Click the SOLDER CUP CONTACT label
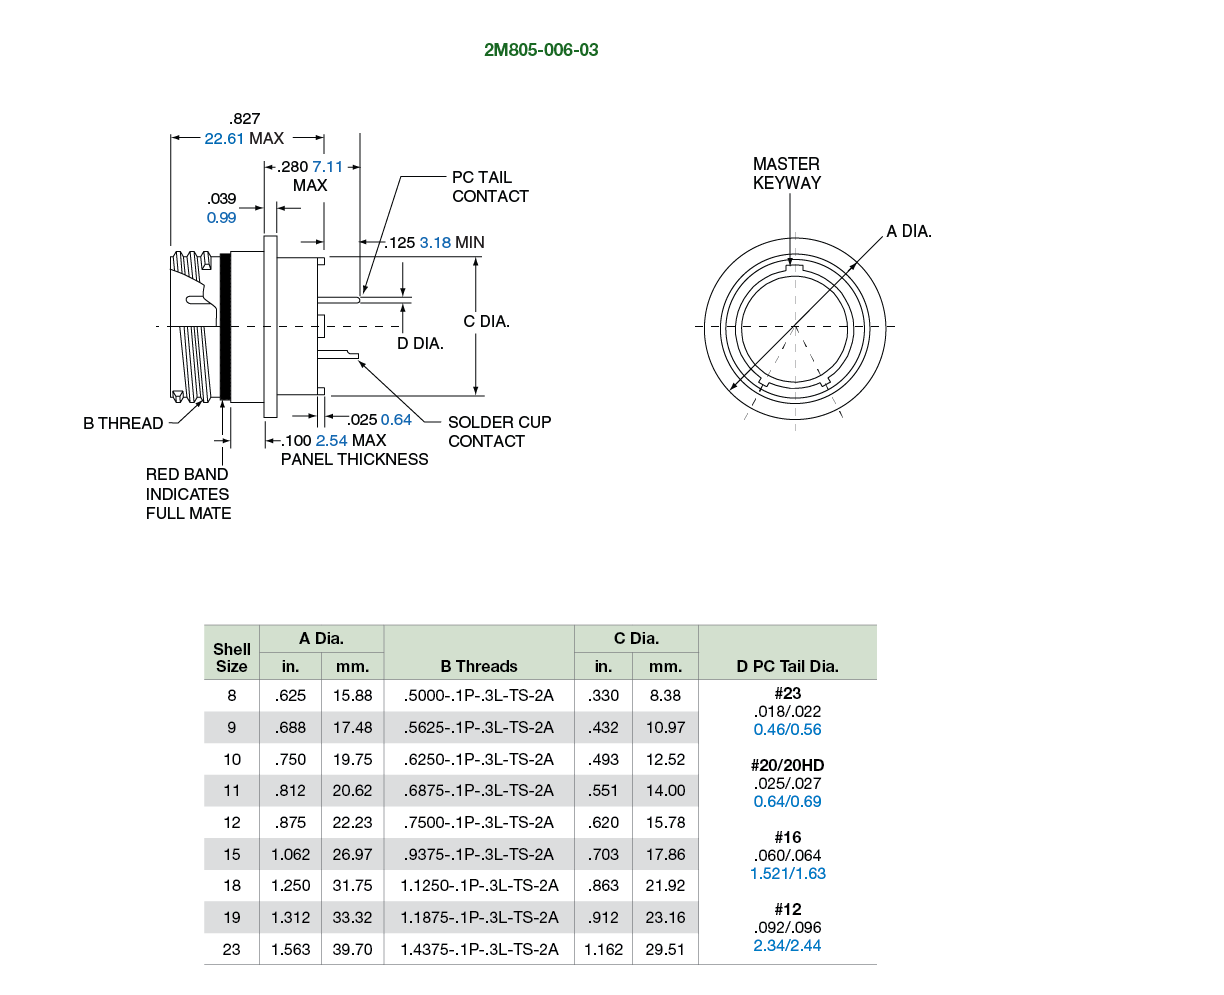The width and height of the screenshot is (1224, 995). (x=499, y=432)
